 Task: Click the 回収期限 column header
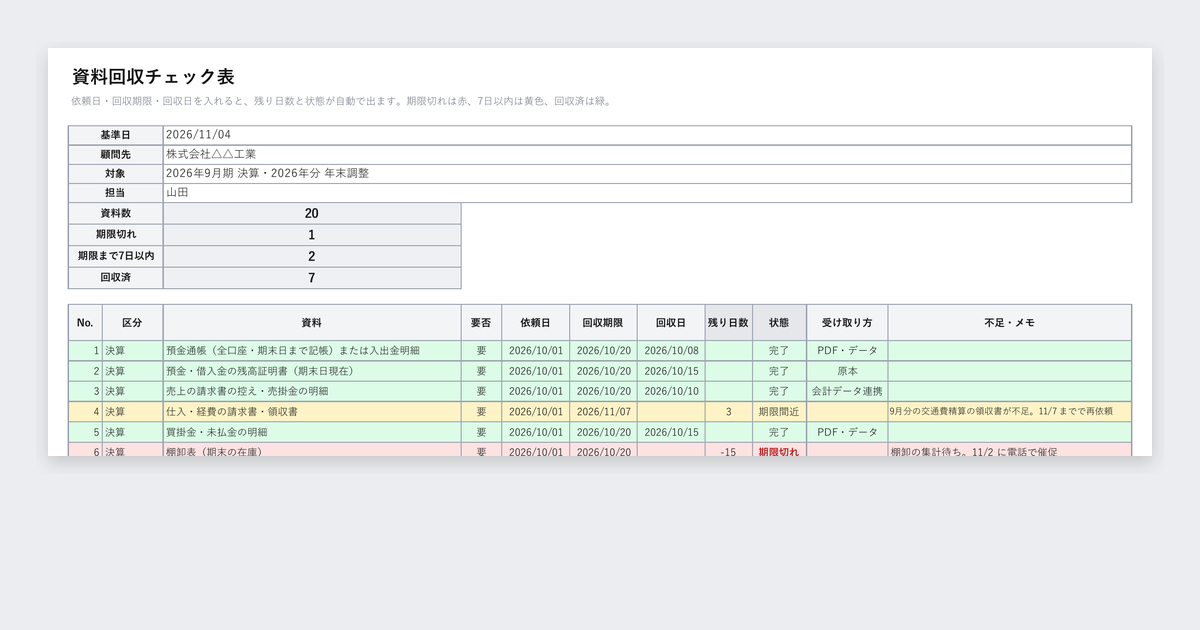pos(603,323)
